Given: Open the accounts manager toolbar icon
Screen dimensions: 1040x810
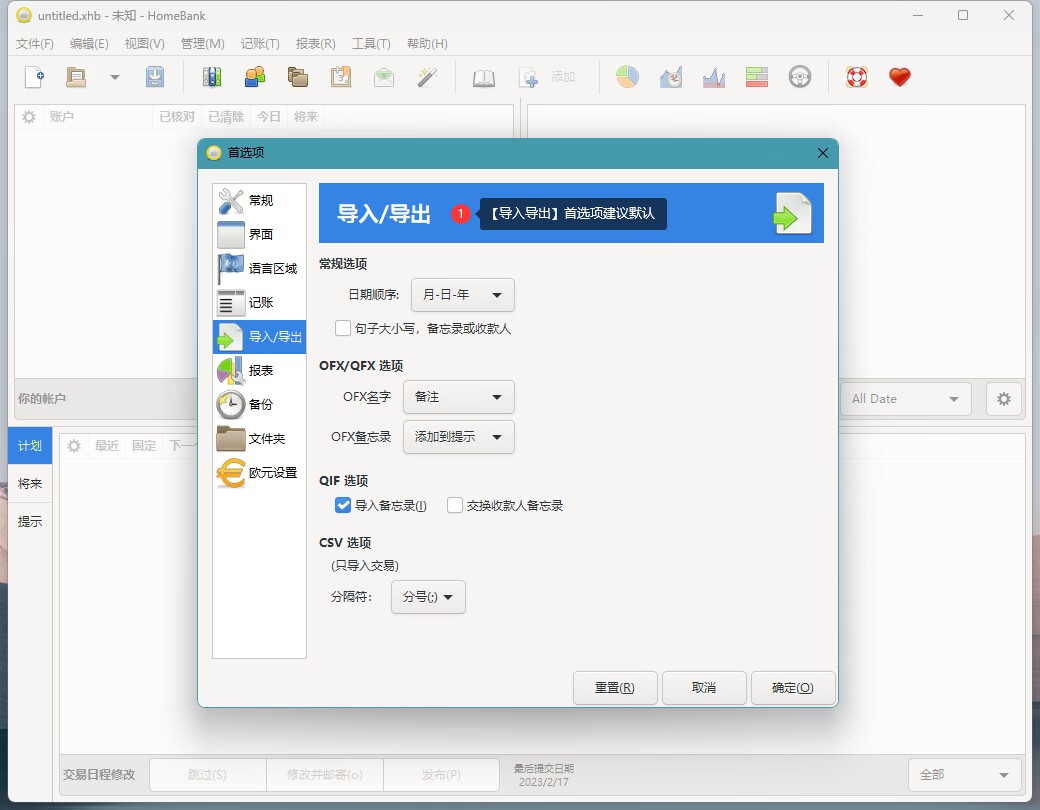Looking at the screenshot, I should coord(212,78).
